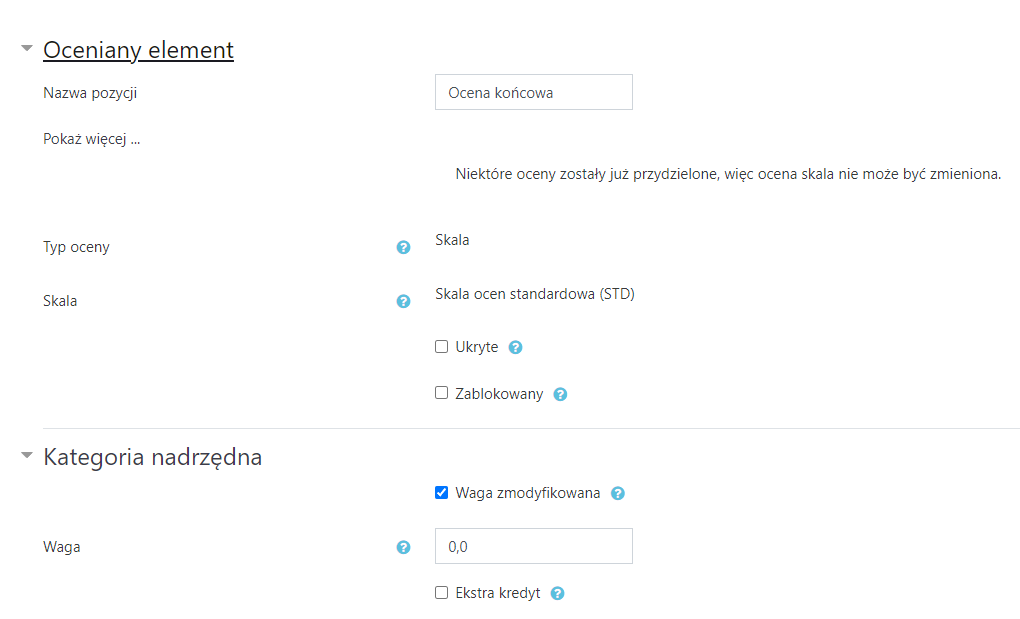Click into the Waga value field

tap(533, 546)
